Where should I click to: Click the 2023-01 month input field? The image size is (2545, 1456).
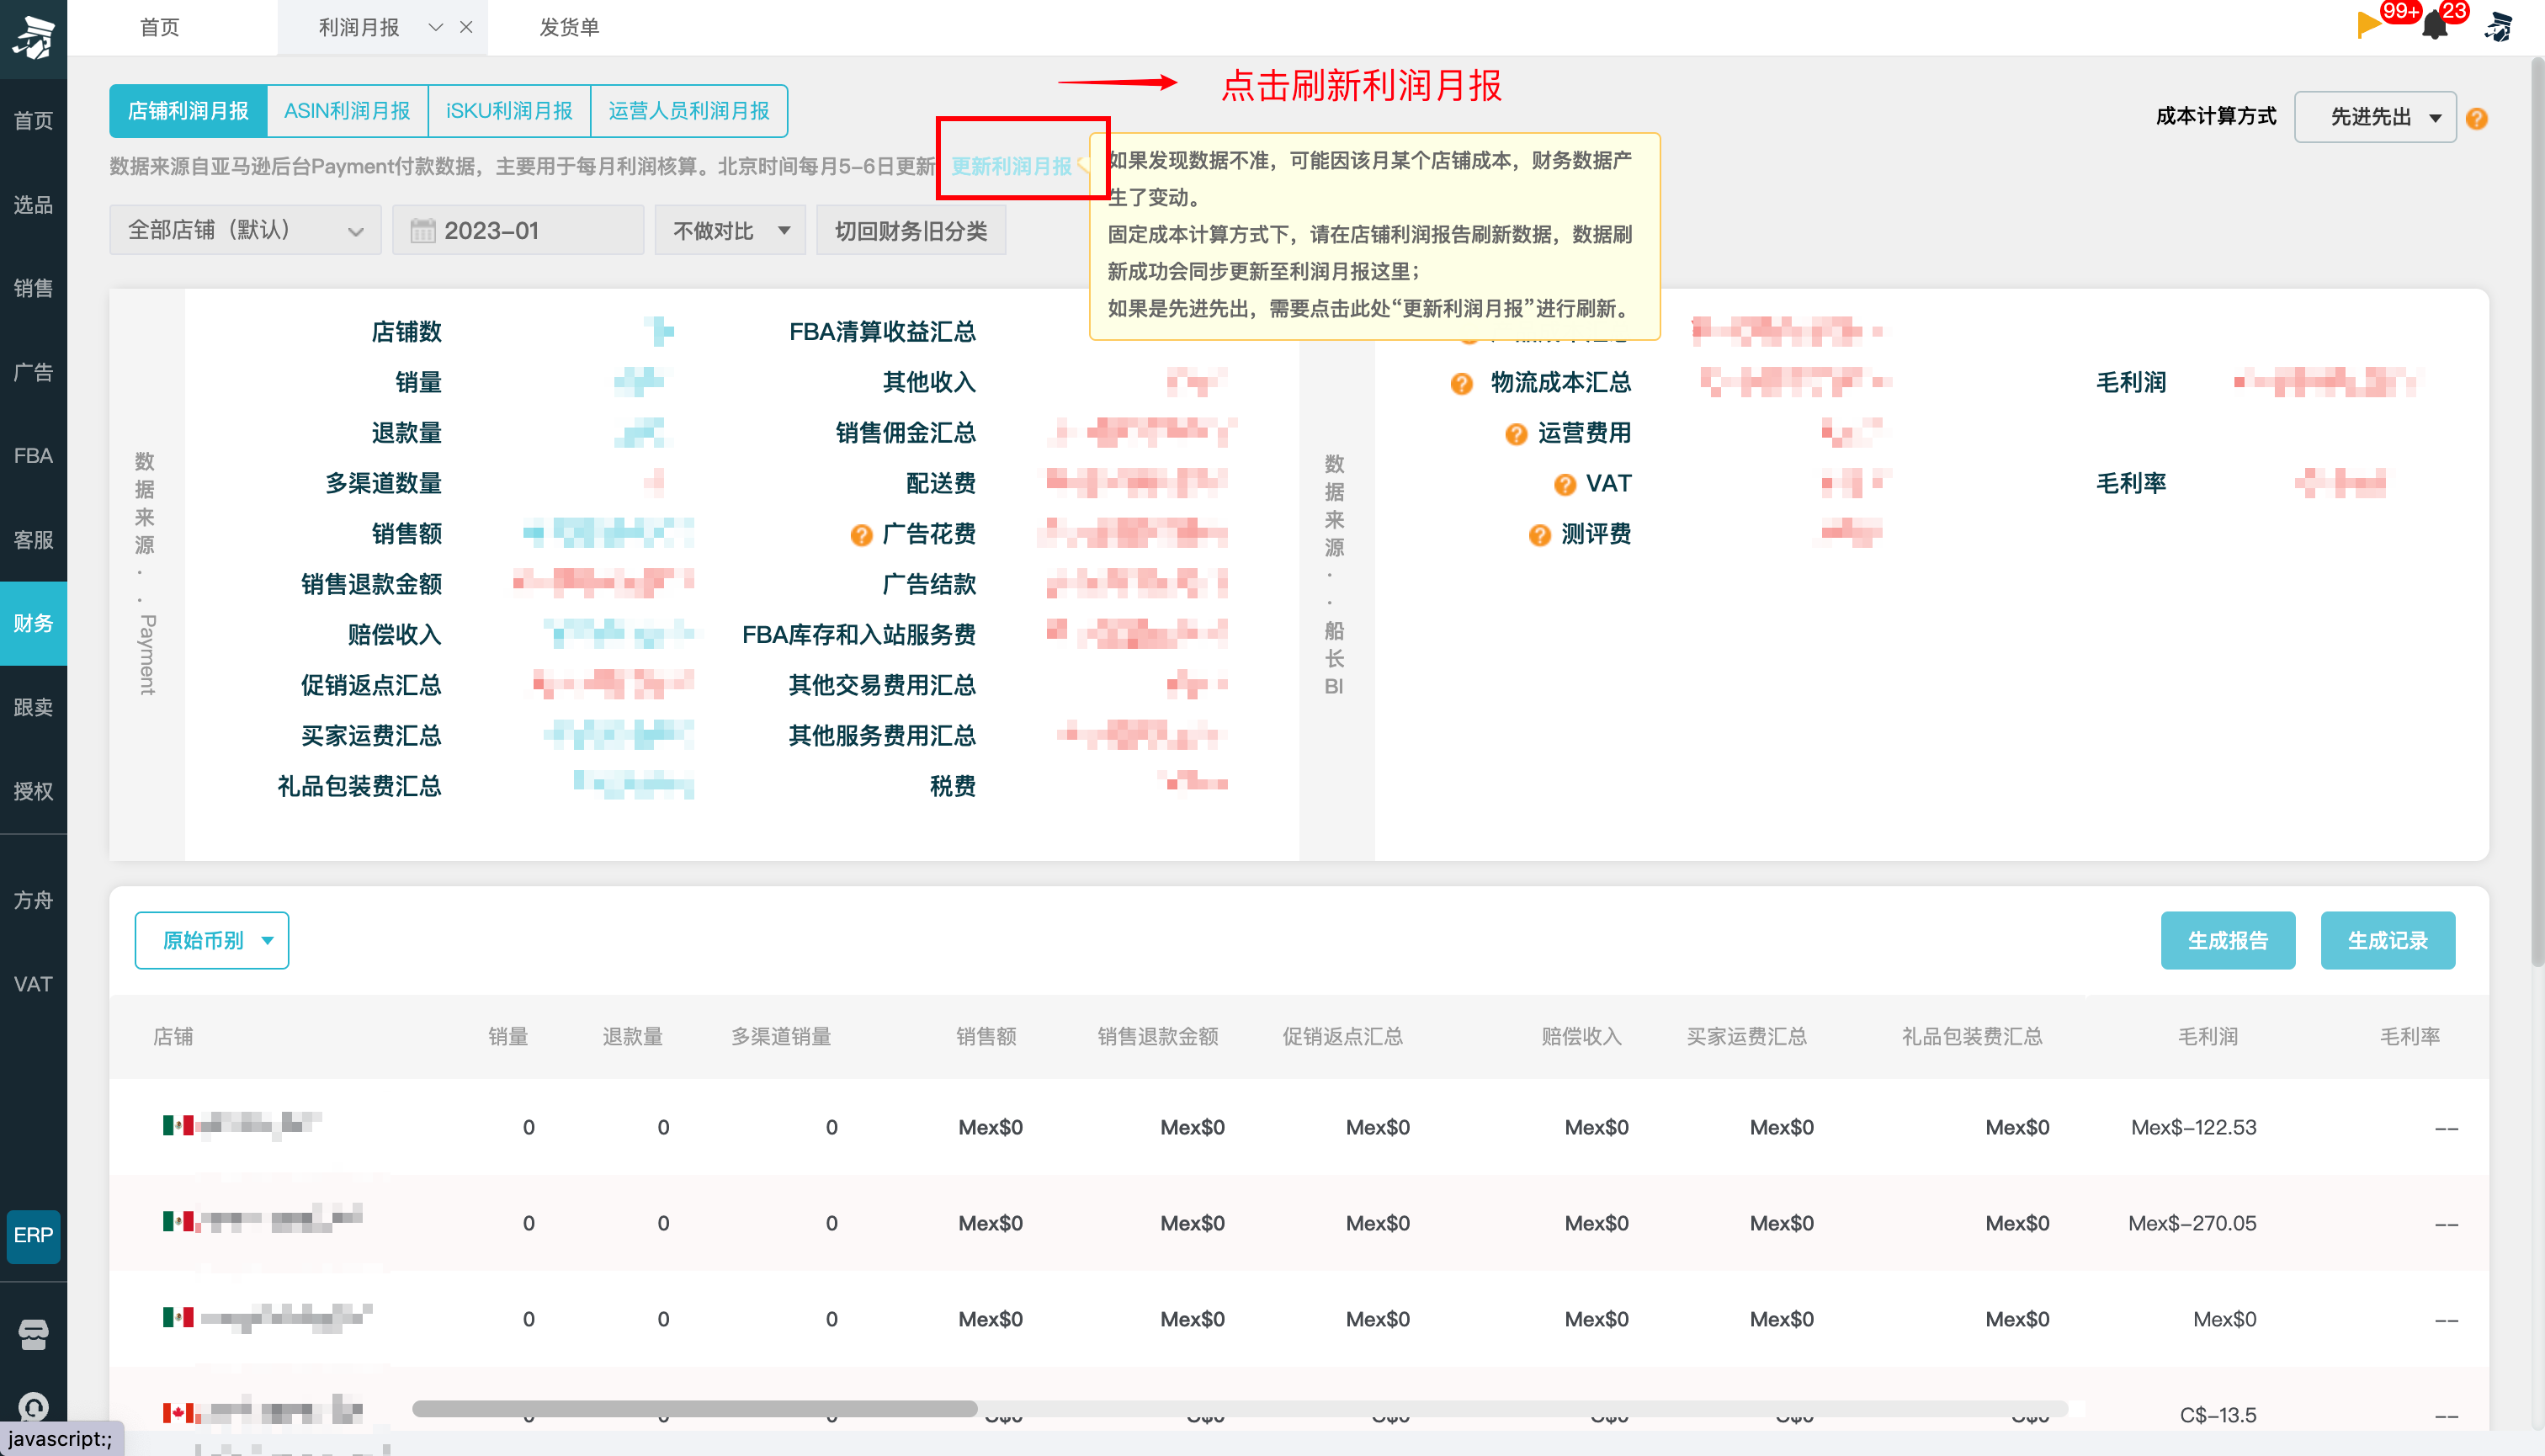(518, 230)
